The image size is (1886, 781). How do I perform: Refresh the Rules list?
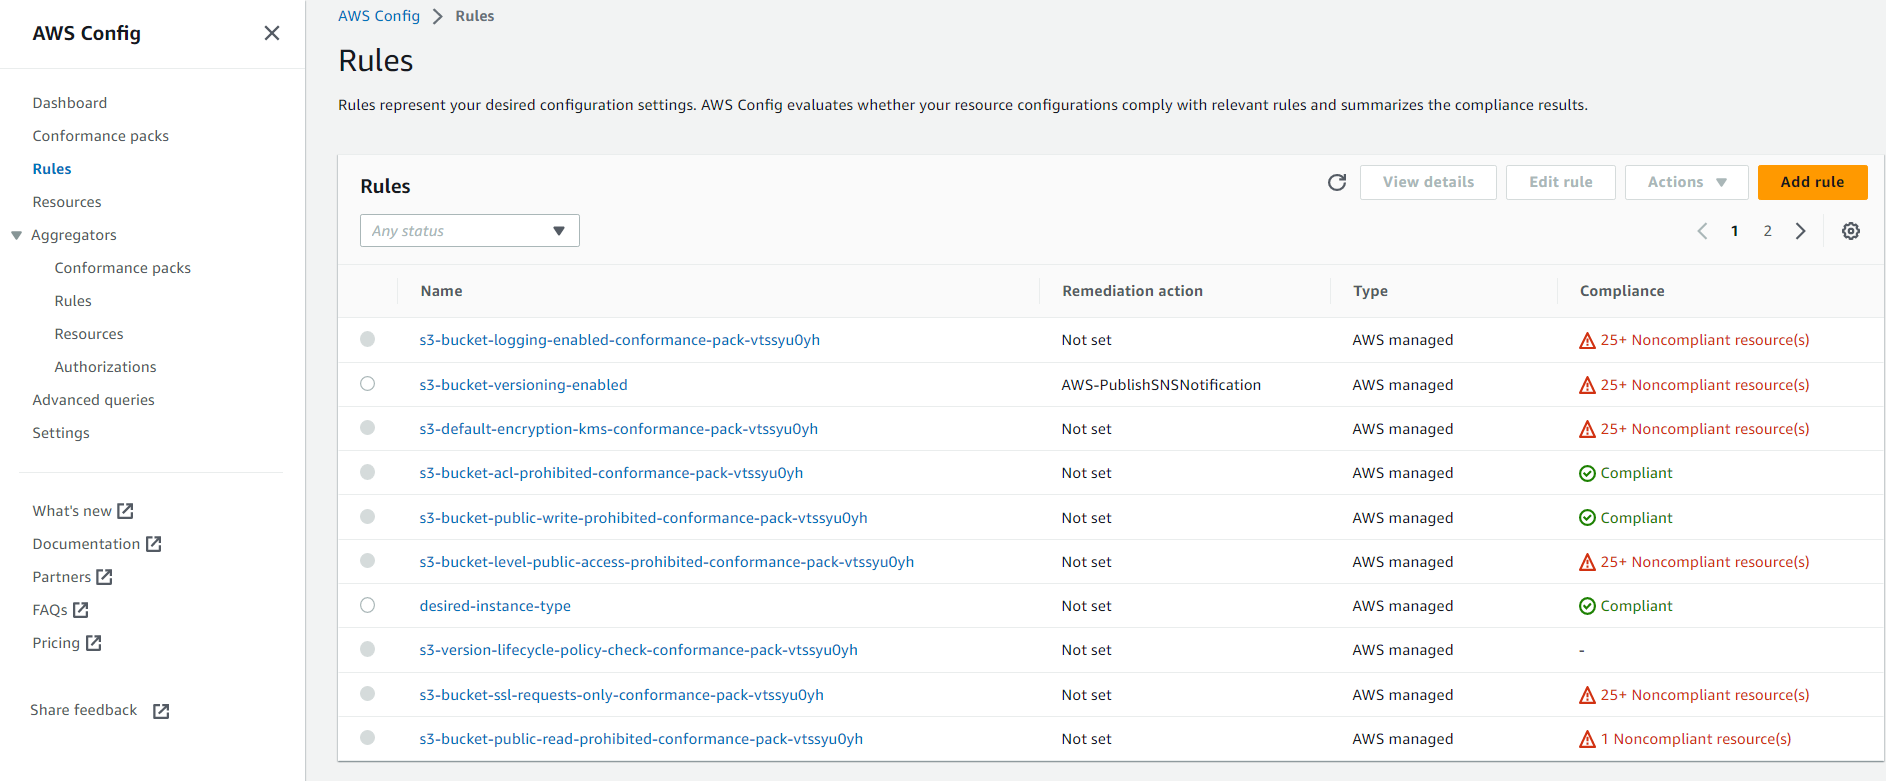pyautogui.click(x=1337, y=182)
